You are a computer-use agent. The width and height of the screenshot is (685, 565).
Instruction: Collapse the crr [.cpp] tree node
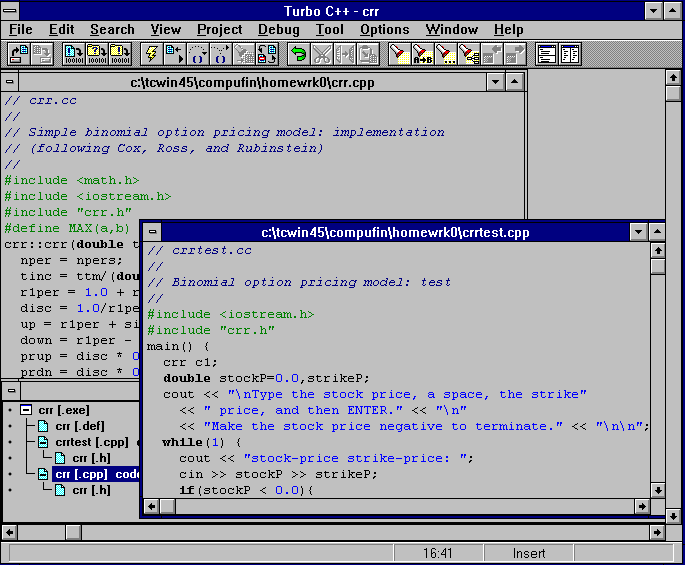(x=43, y=474)
